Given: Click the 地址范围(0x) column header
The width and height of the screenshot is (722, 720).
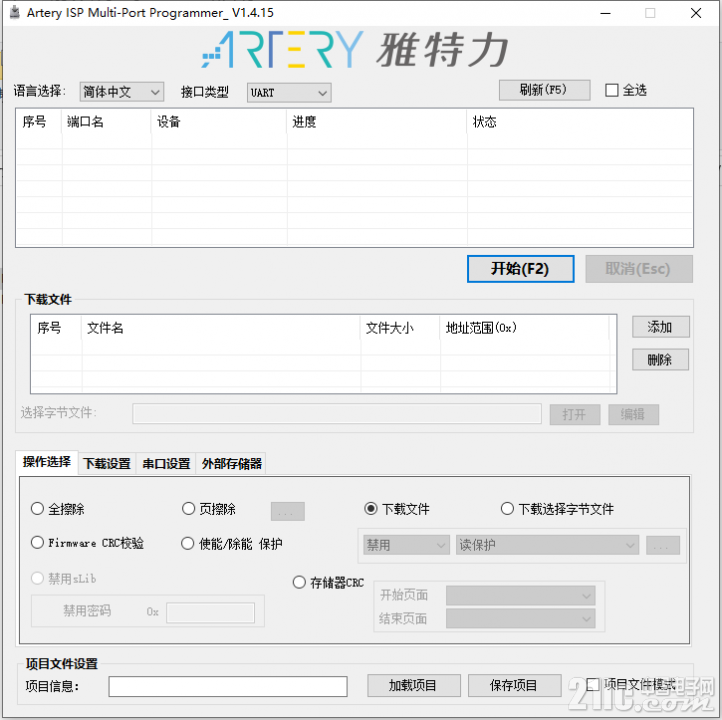Looking at the screenshot, I should tap(524, 328).
